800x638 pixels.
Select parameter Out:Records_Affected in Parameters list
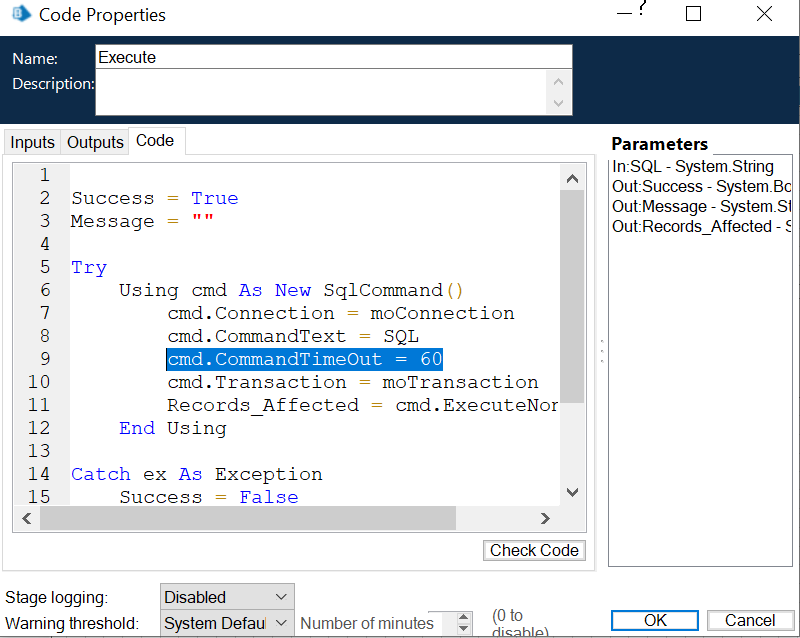(701, 226)
